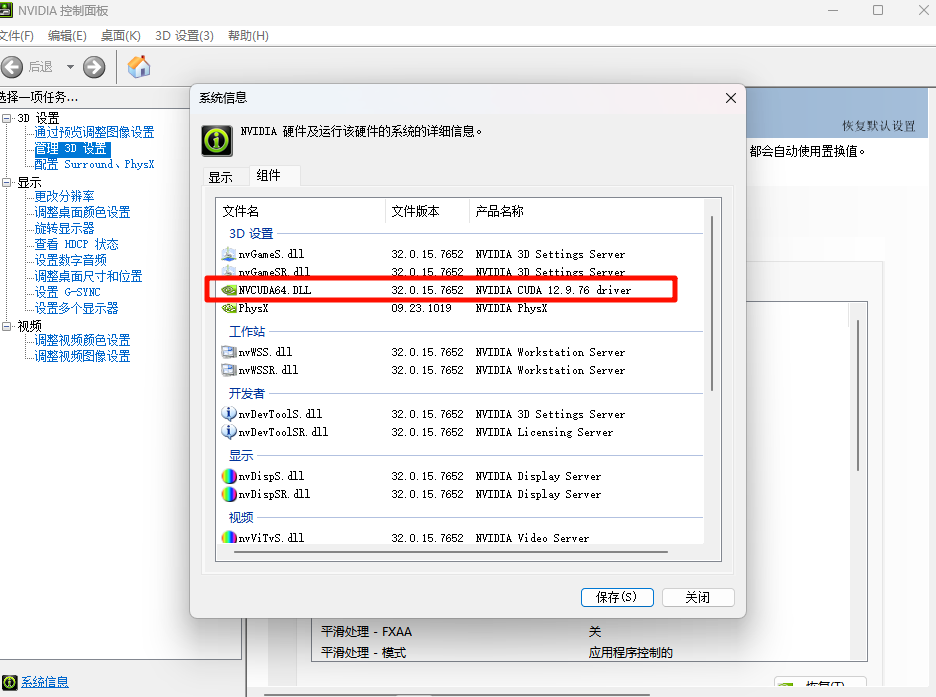Click the forward navigation arrow
This screenshot has height=697, width=936.
[x=93, y=67]
